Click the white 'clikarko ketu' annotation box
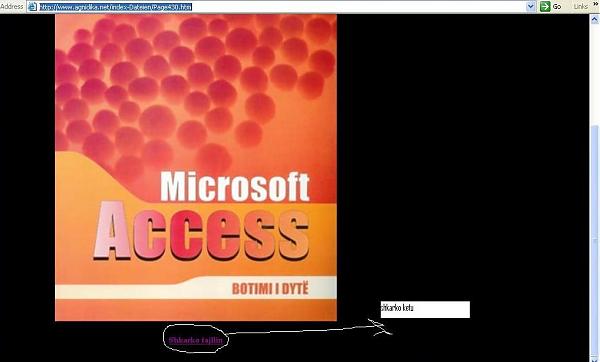The height and width of the screenshot is (362, 600). tap(425, 309)
